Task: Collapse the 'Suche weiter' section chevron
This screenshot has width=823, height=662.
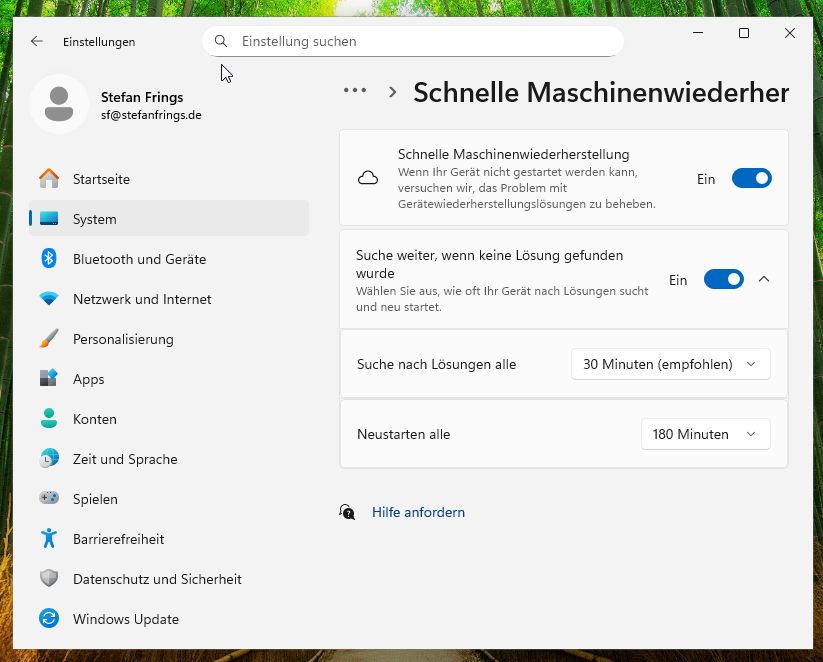Action: click(764, 279)
